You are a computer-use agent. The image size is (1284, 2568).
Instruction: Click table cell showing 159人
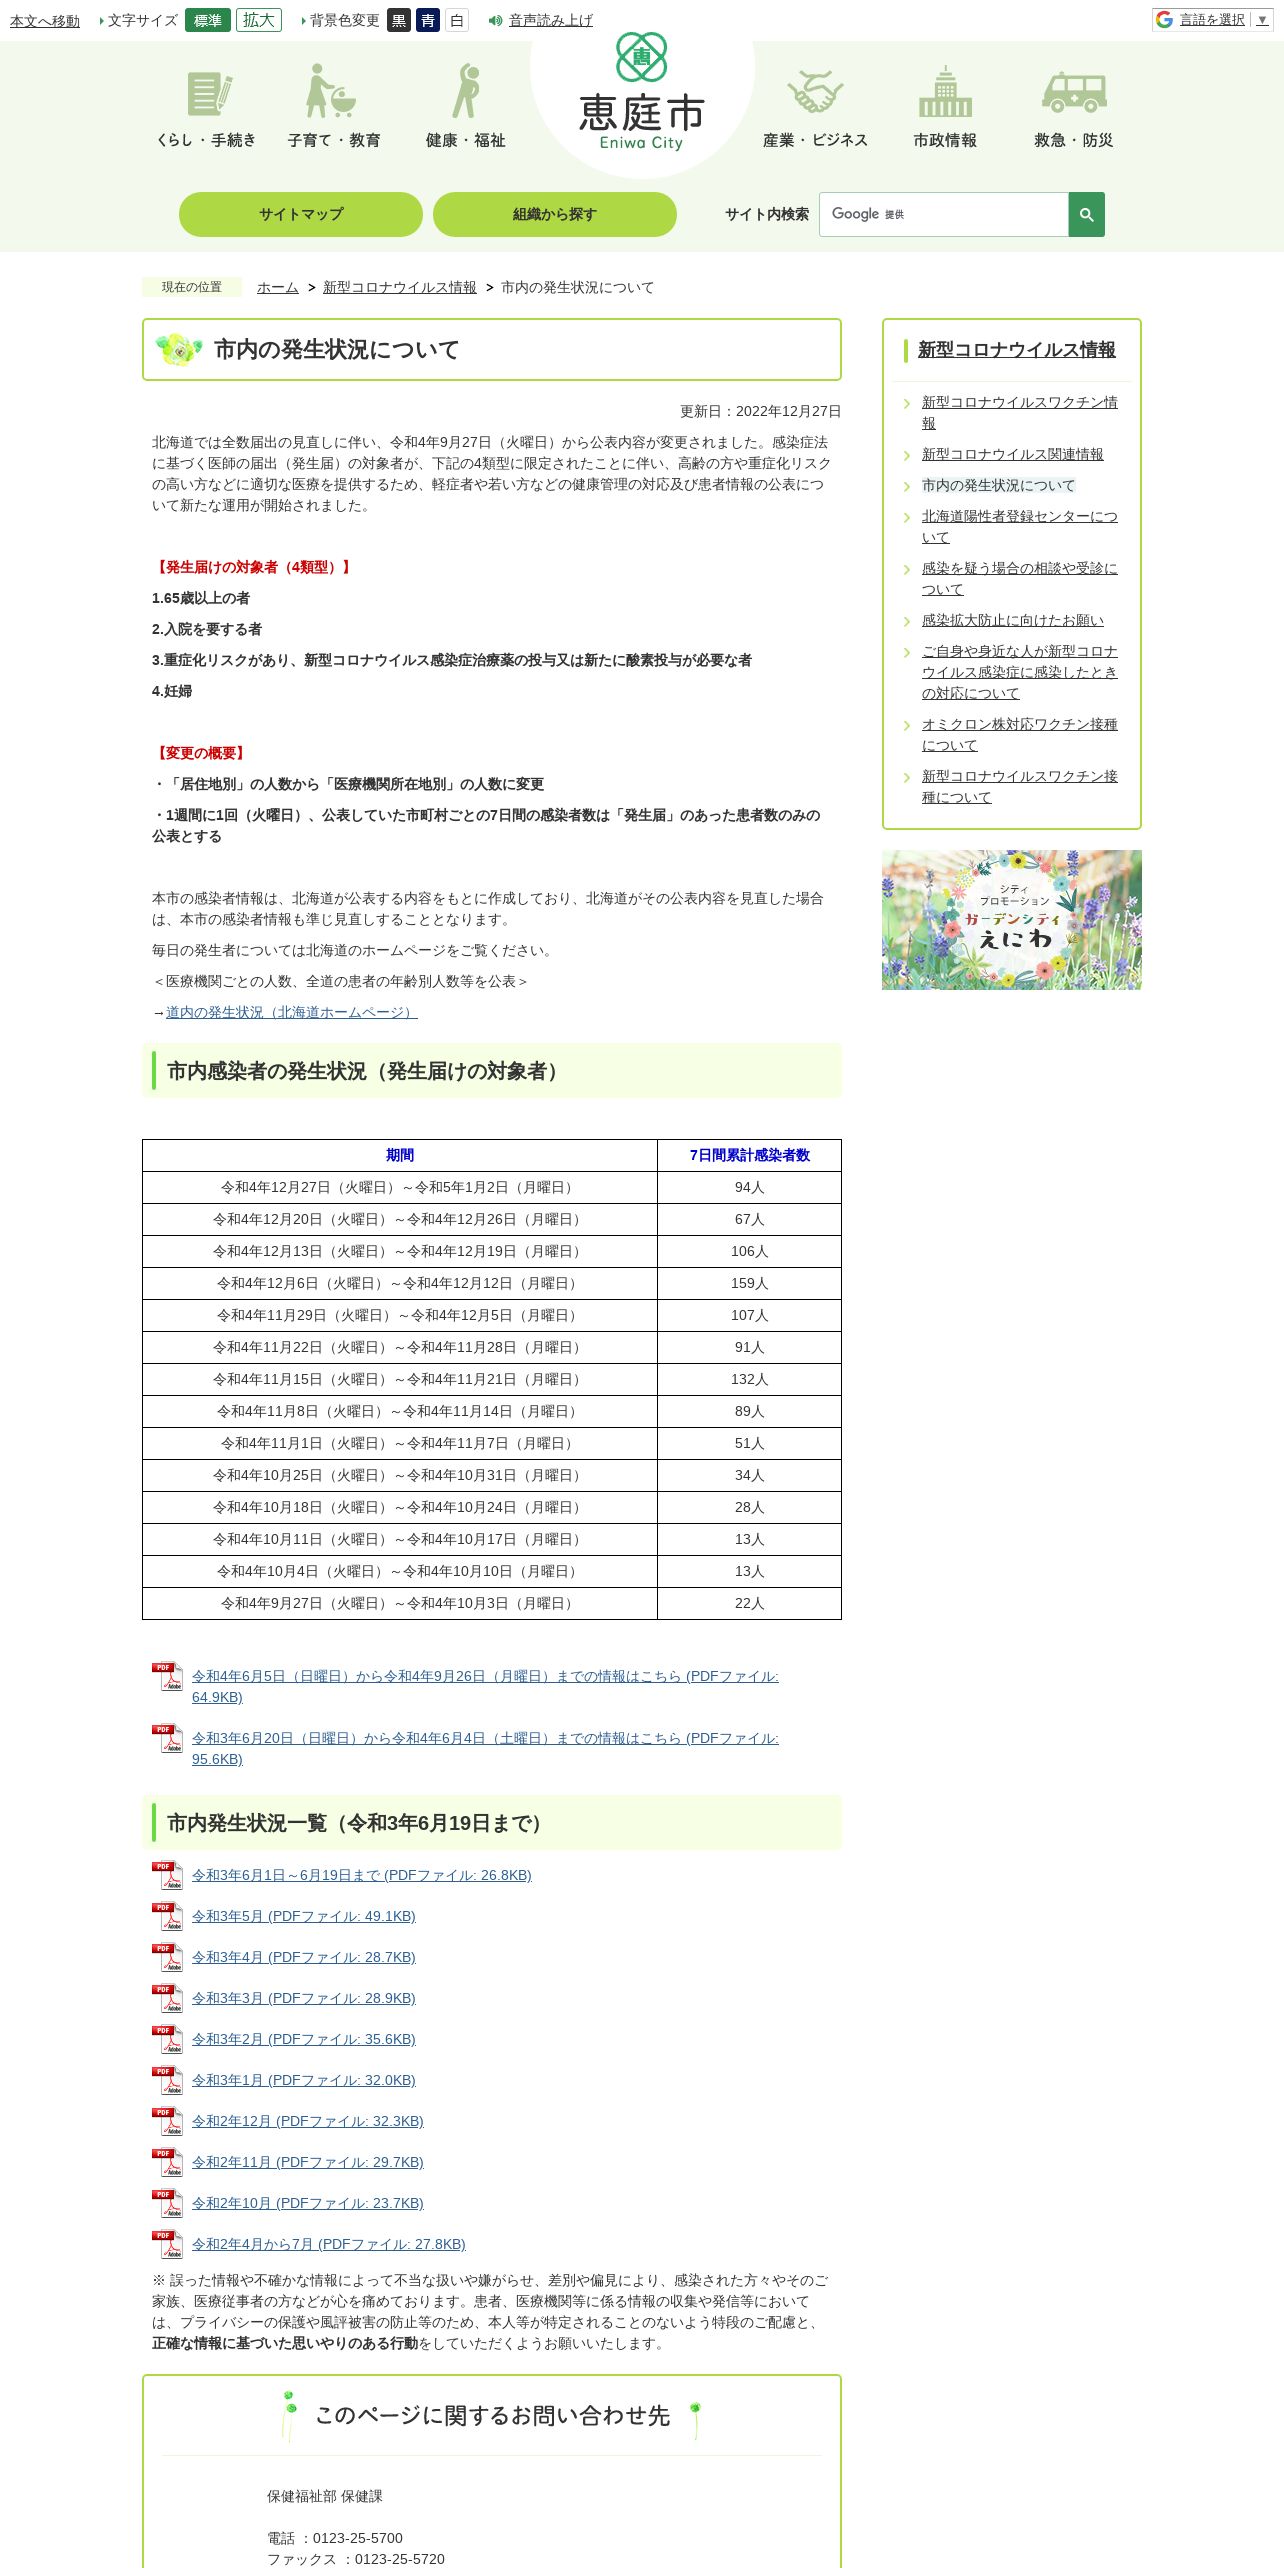coord(750,1283)
